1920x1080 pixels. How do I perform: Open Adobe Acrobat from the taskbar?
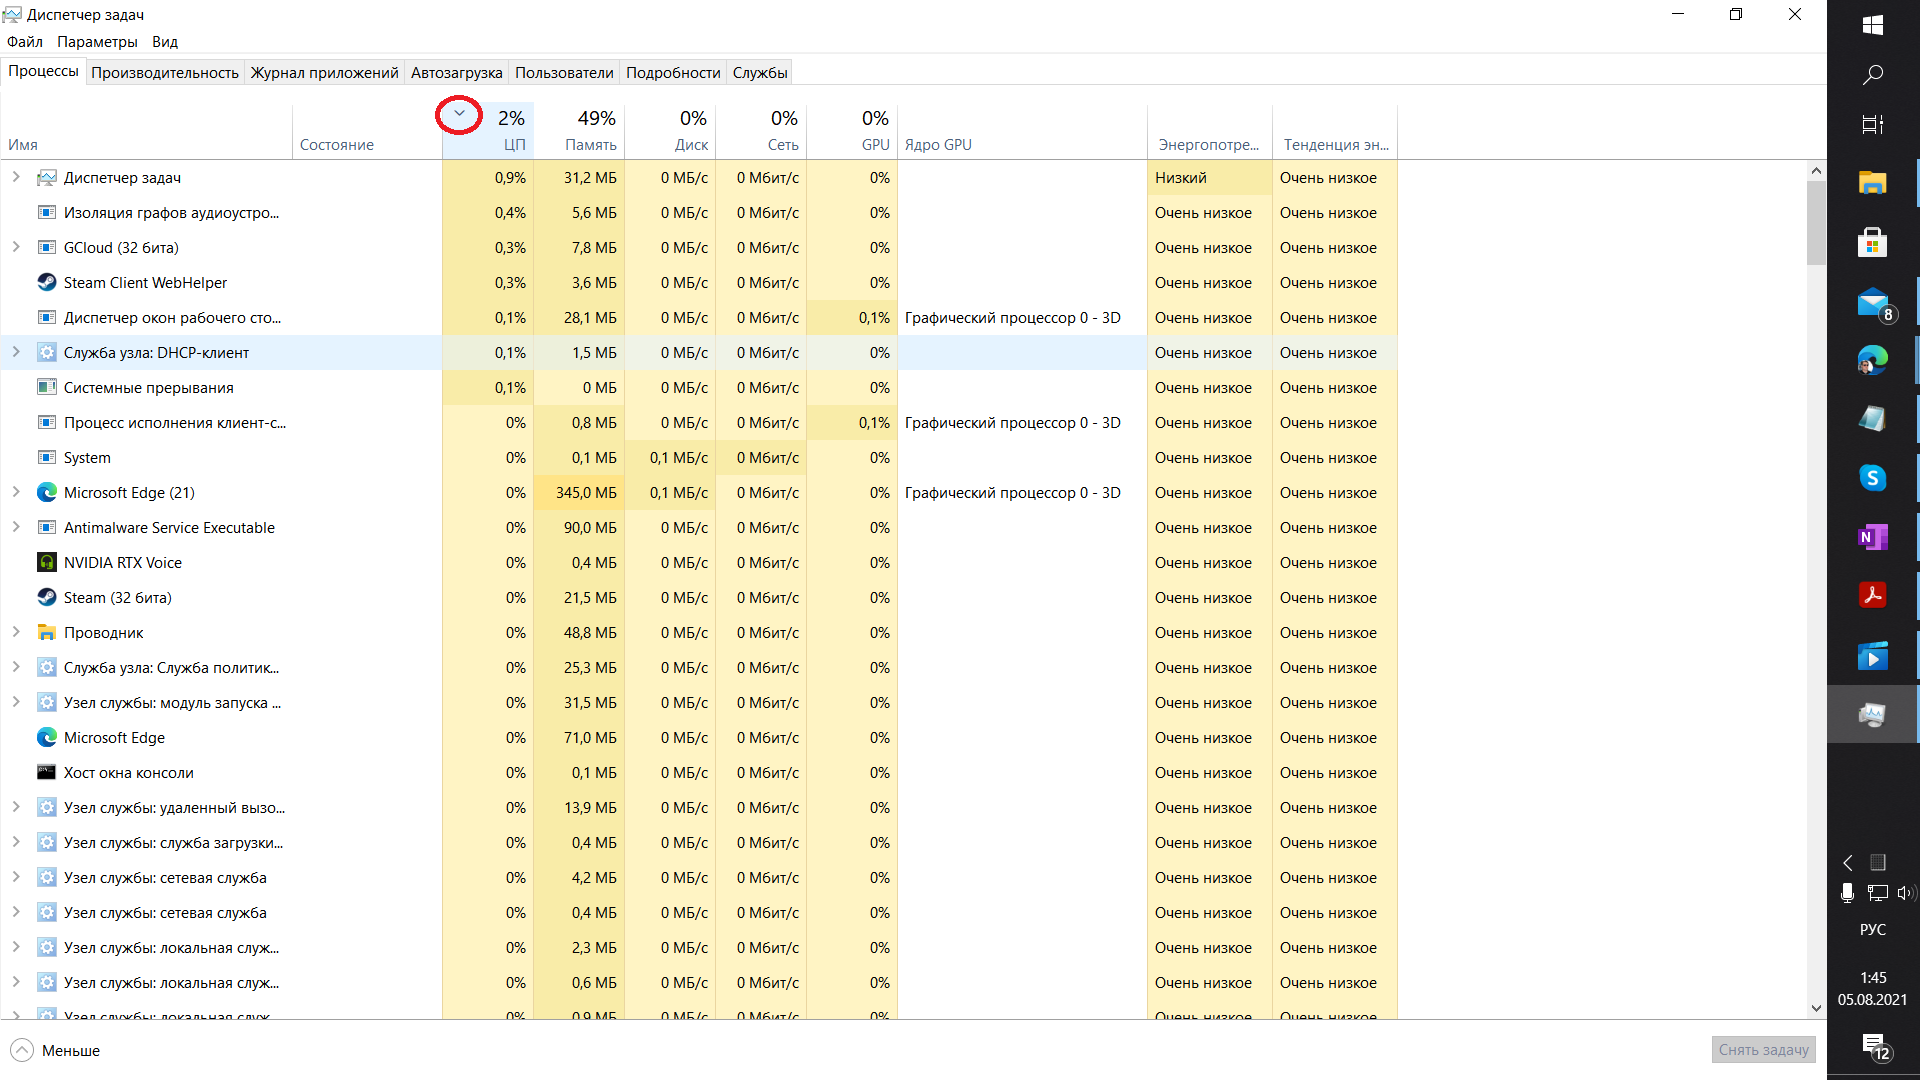(x=1872, y=595)
